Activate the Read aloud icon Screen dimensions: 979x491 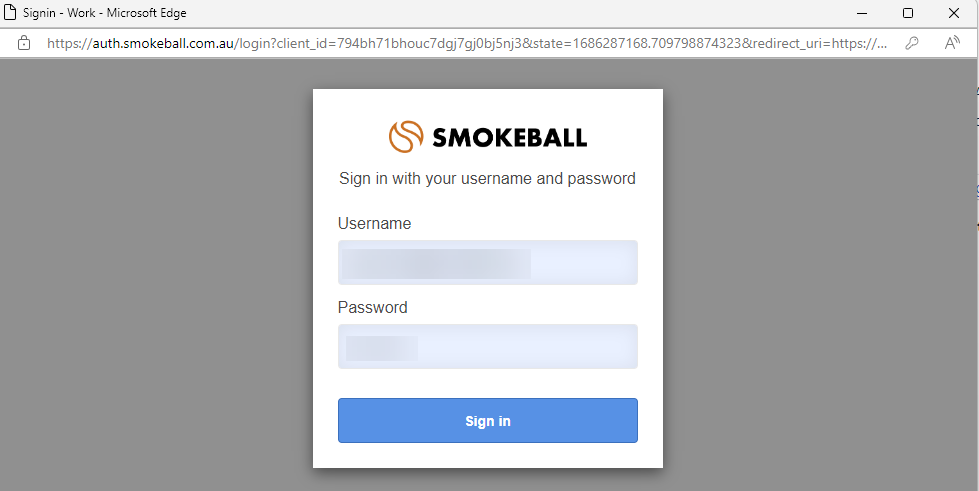(952, 43)
